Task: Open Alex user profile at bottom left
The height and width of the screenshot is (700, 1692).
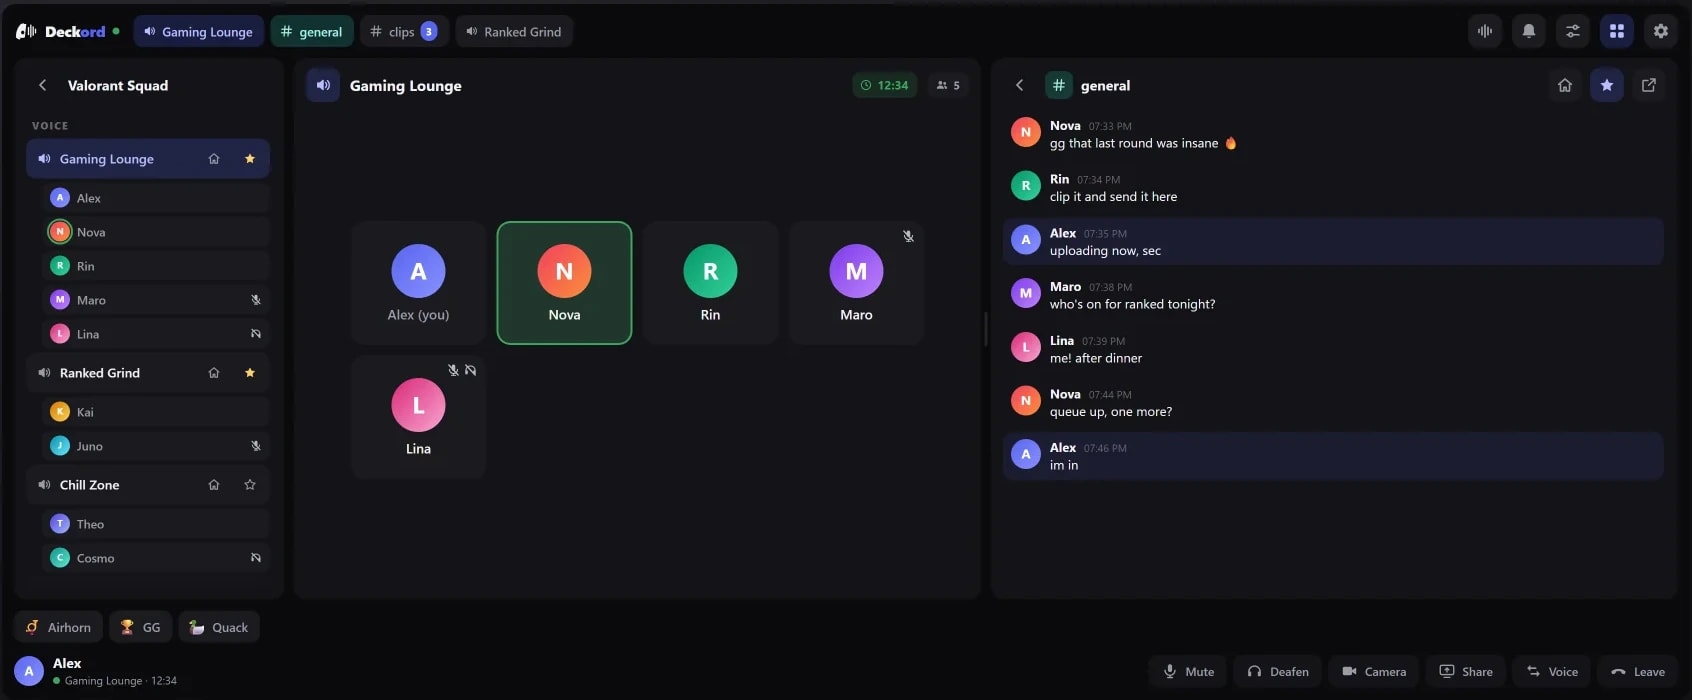Action: point(96,671)
